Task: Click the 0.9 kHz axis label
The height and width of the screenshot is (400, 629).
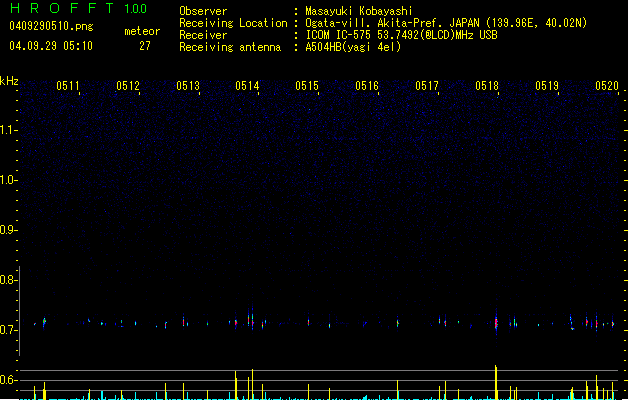Action: (x=8, y=230)
